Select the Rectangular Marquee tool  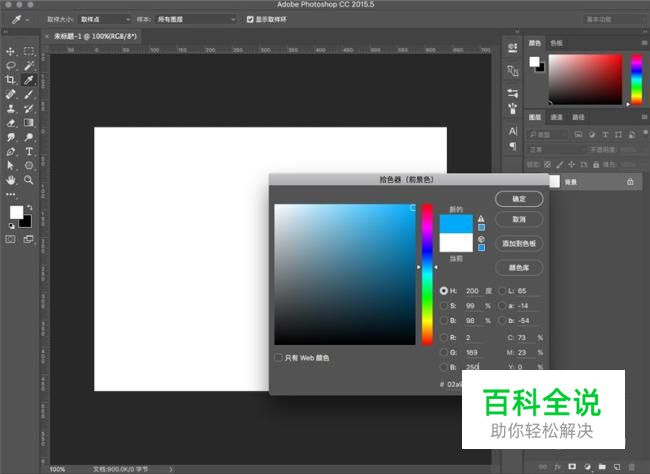[x=29, y=51]
